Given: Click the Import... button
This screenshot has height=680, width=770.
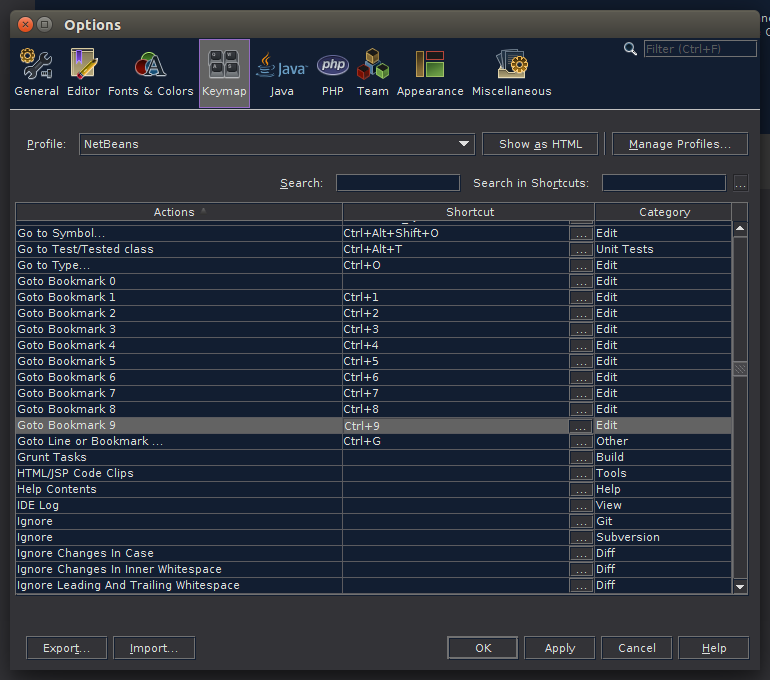Looking at the screenshot, I should 154,648.
